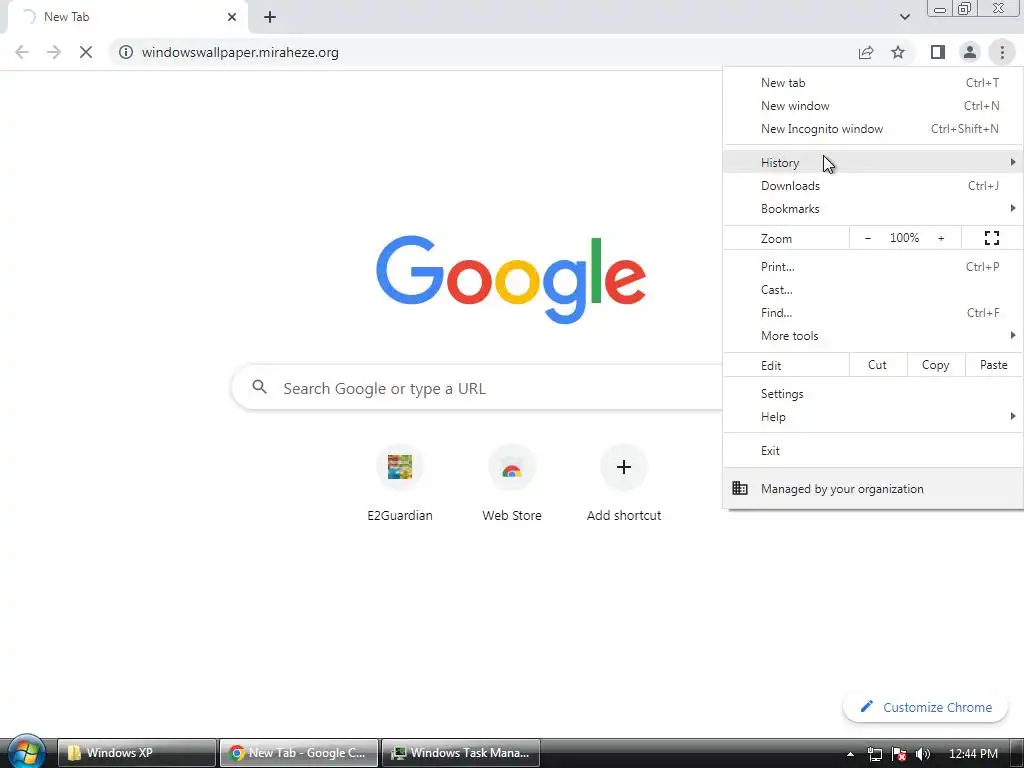The height and width of the screenshot is (768, 1024).
Task: Open the Web Store shortcut
Action: tap(512, 483)
